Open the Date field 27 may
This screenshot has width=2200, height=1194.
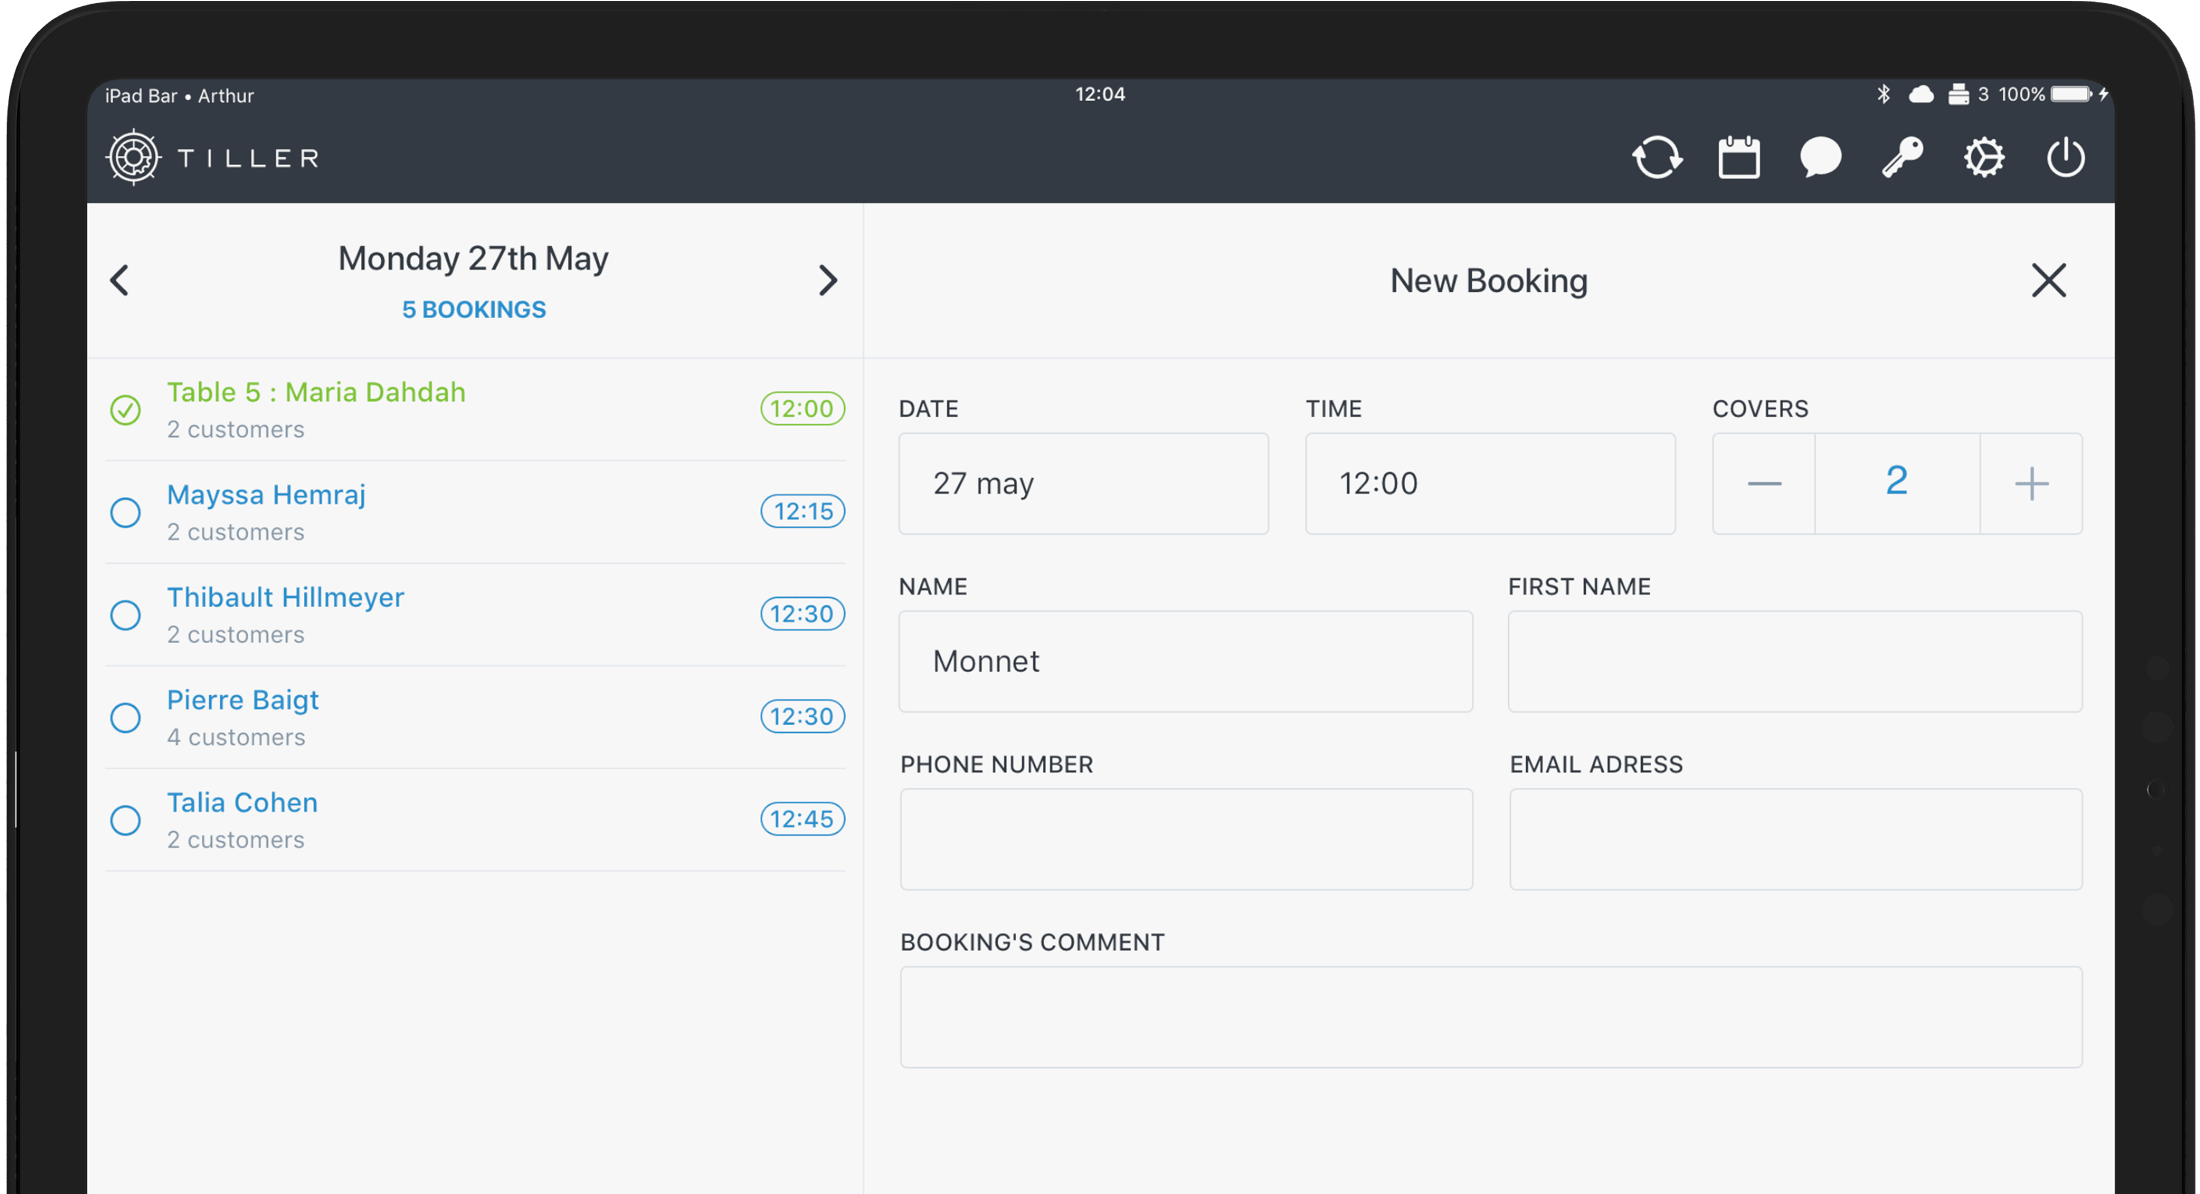1083,484
